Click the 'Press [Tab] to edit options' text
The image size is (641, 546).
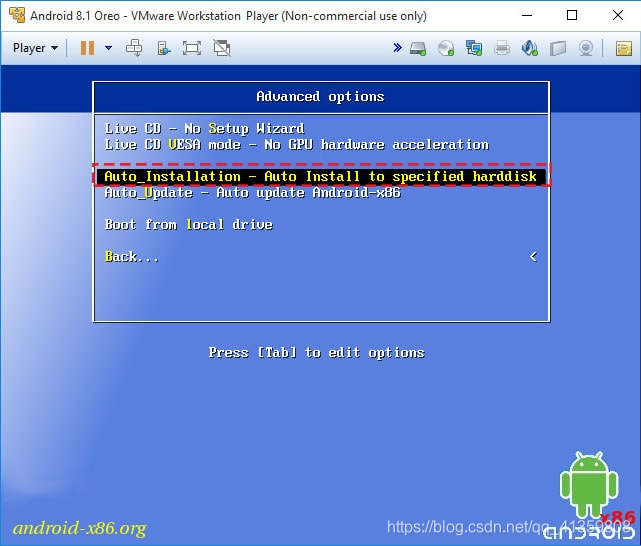tap(316, 352)
